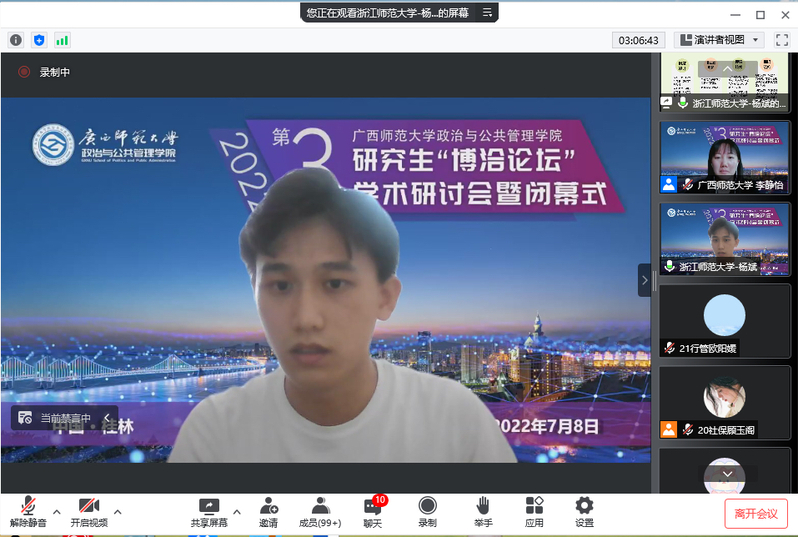Viewport: 798px width, 537px height.
Task: Collapse the participant thumbnail sidebar arrow
Action: click(644, 280)
